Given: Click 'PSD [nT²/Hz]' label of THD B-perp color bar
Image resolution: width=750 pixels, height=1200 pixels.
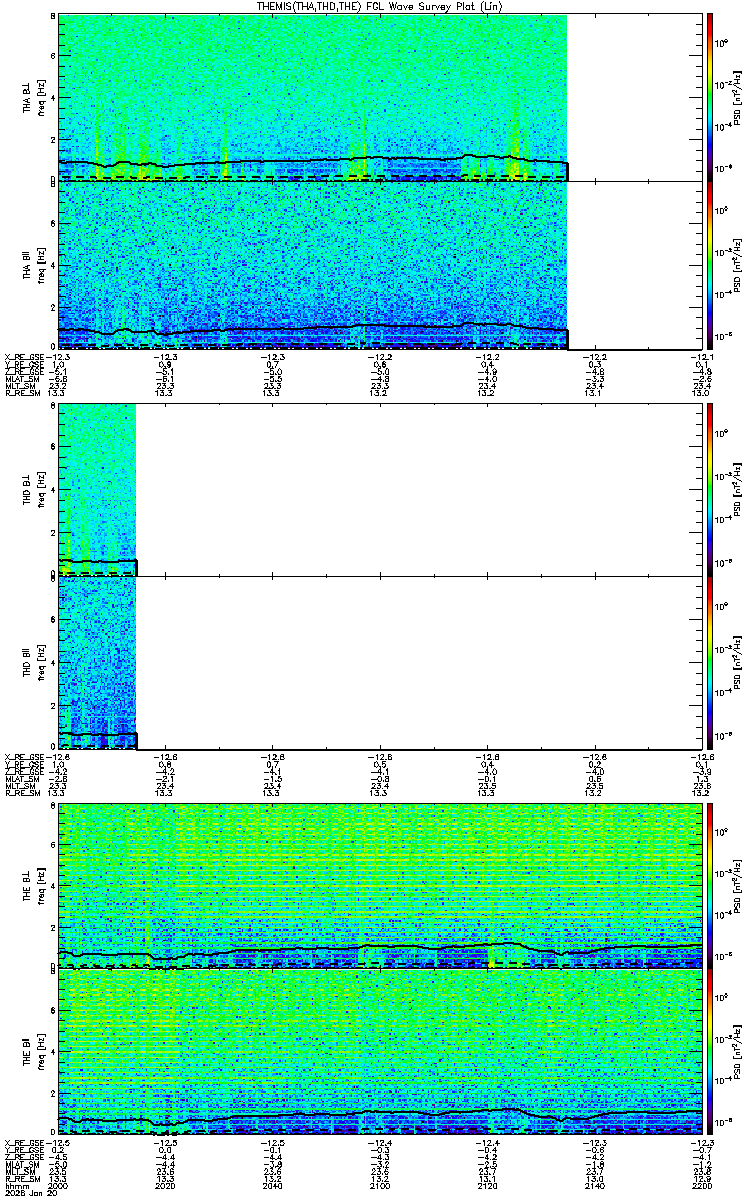Looking at the screenshot, I should point(737,489).
